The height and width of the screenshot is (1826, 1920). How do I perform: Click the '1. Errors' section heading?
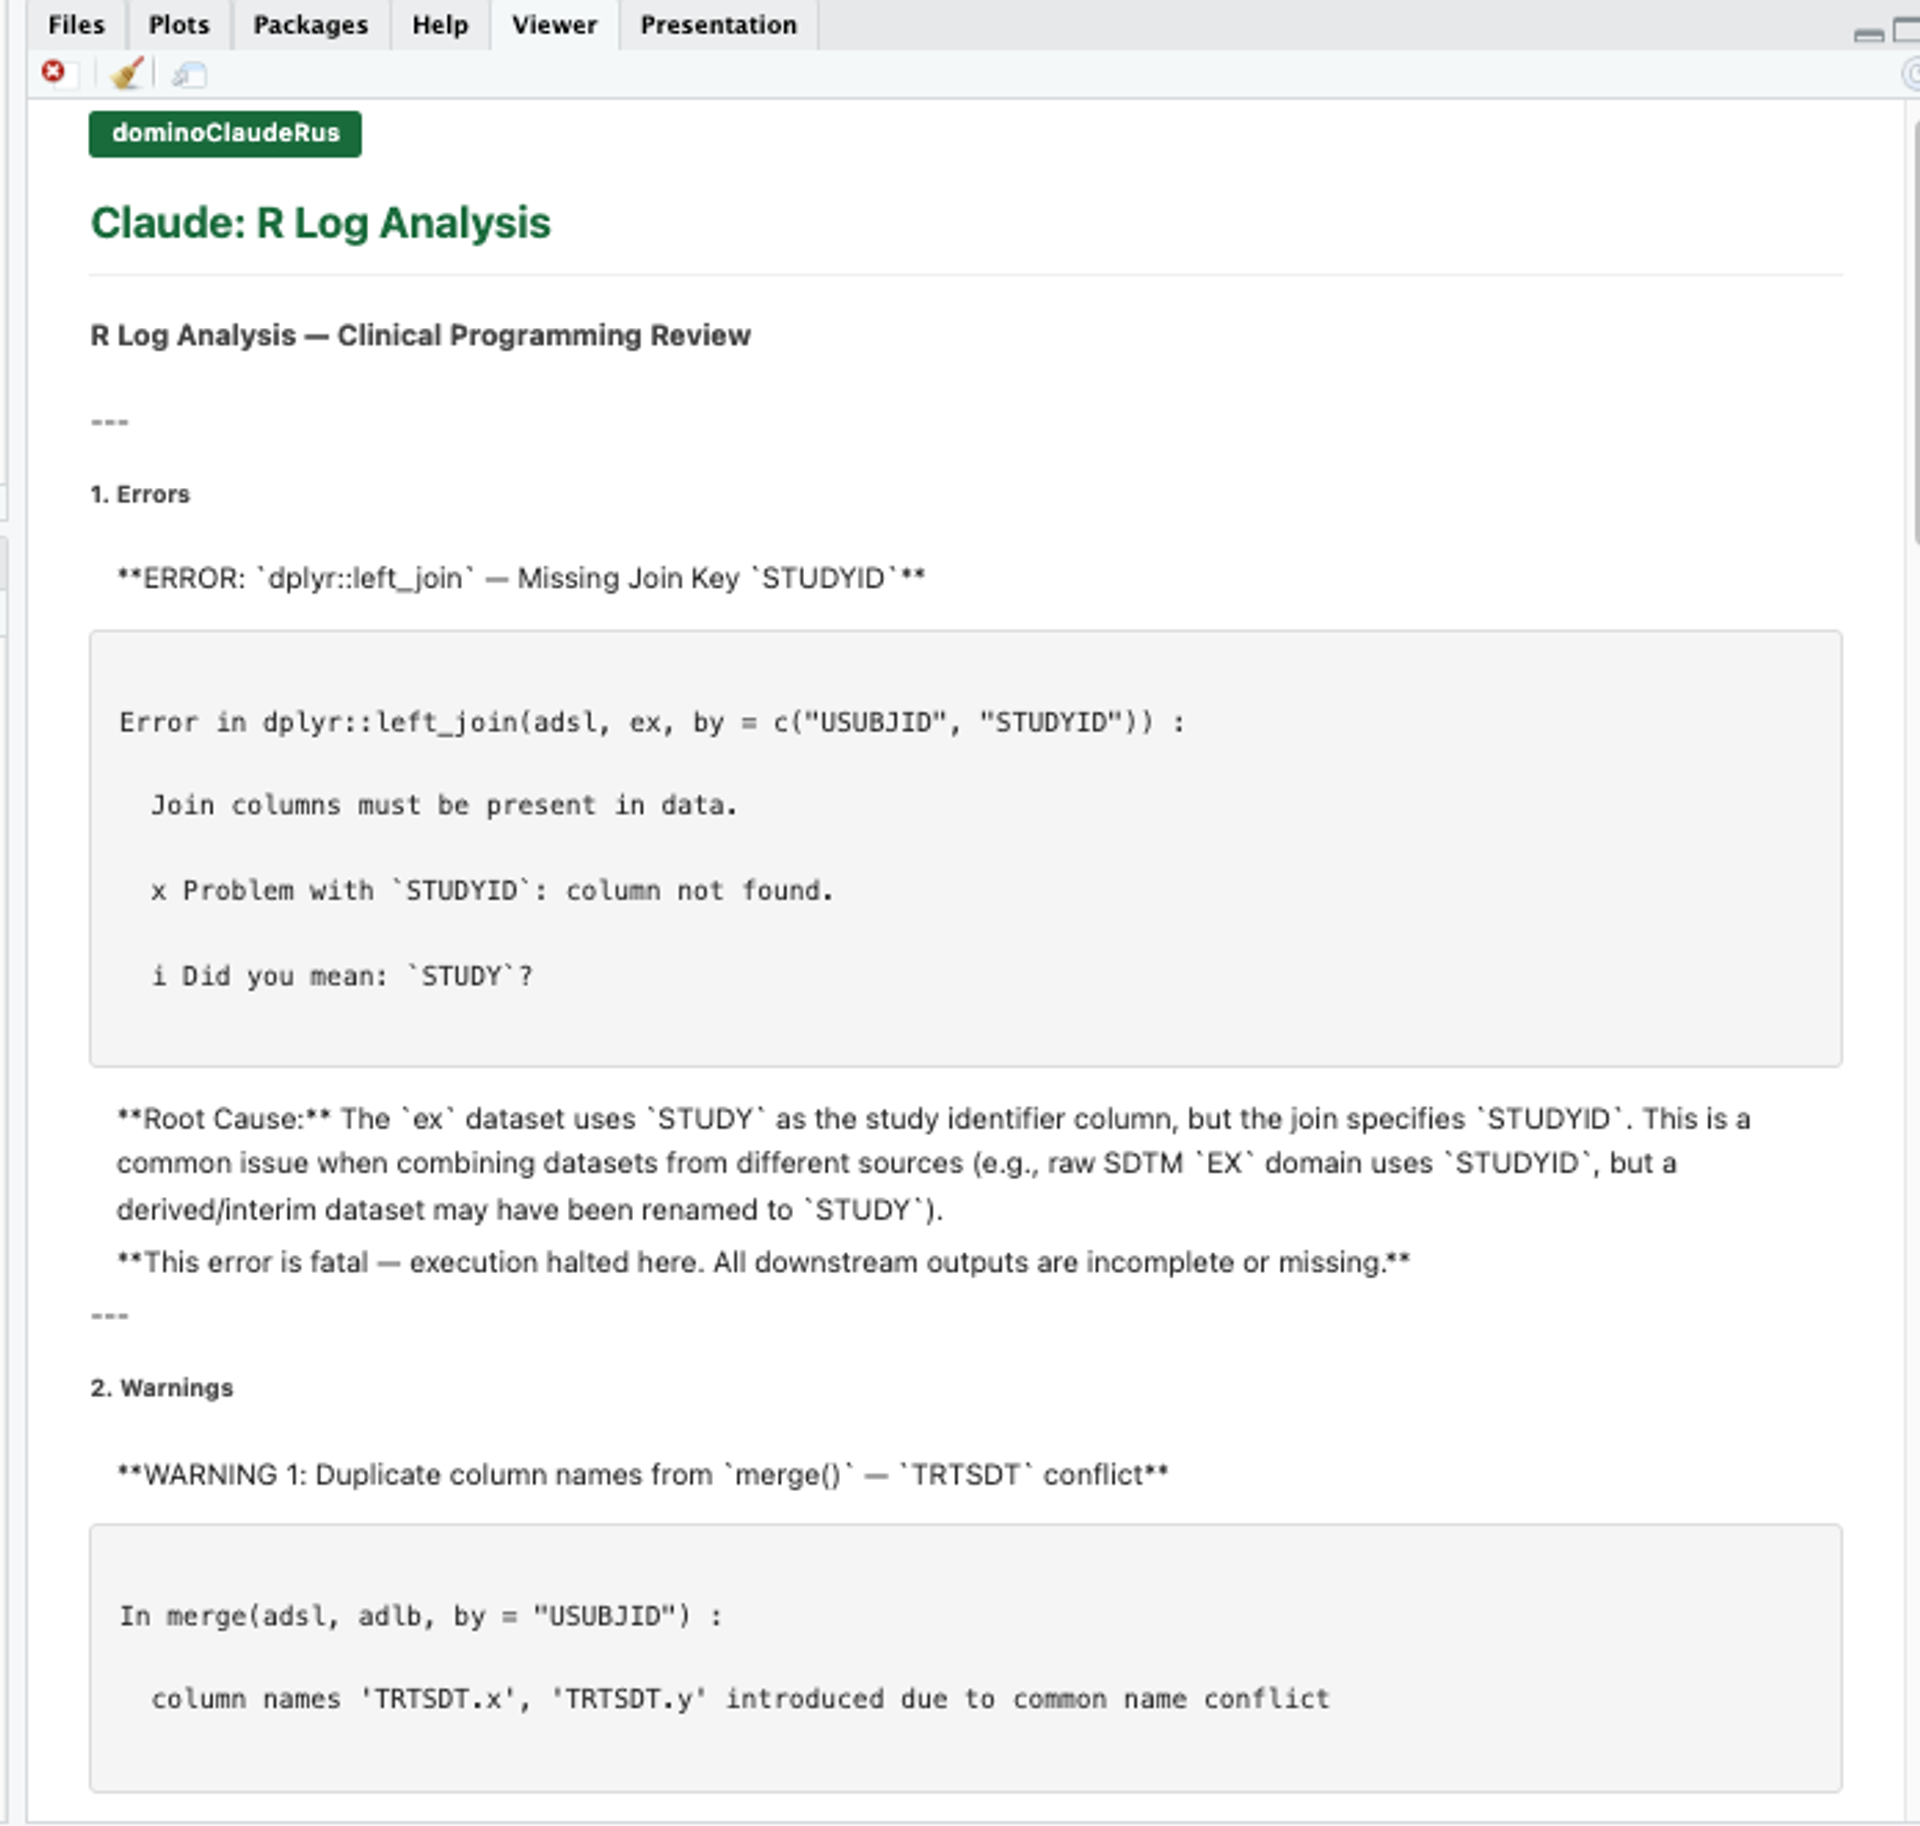pos(140,494)
